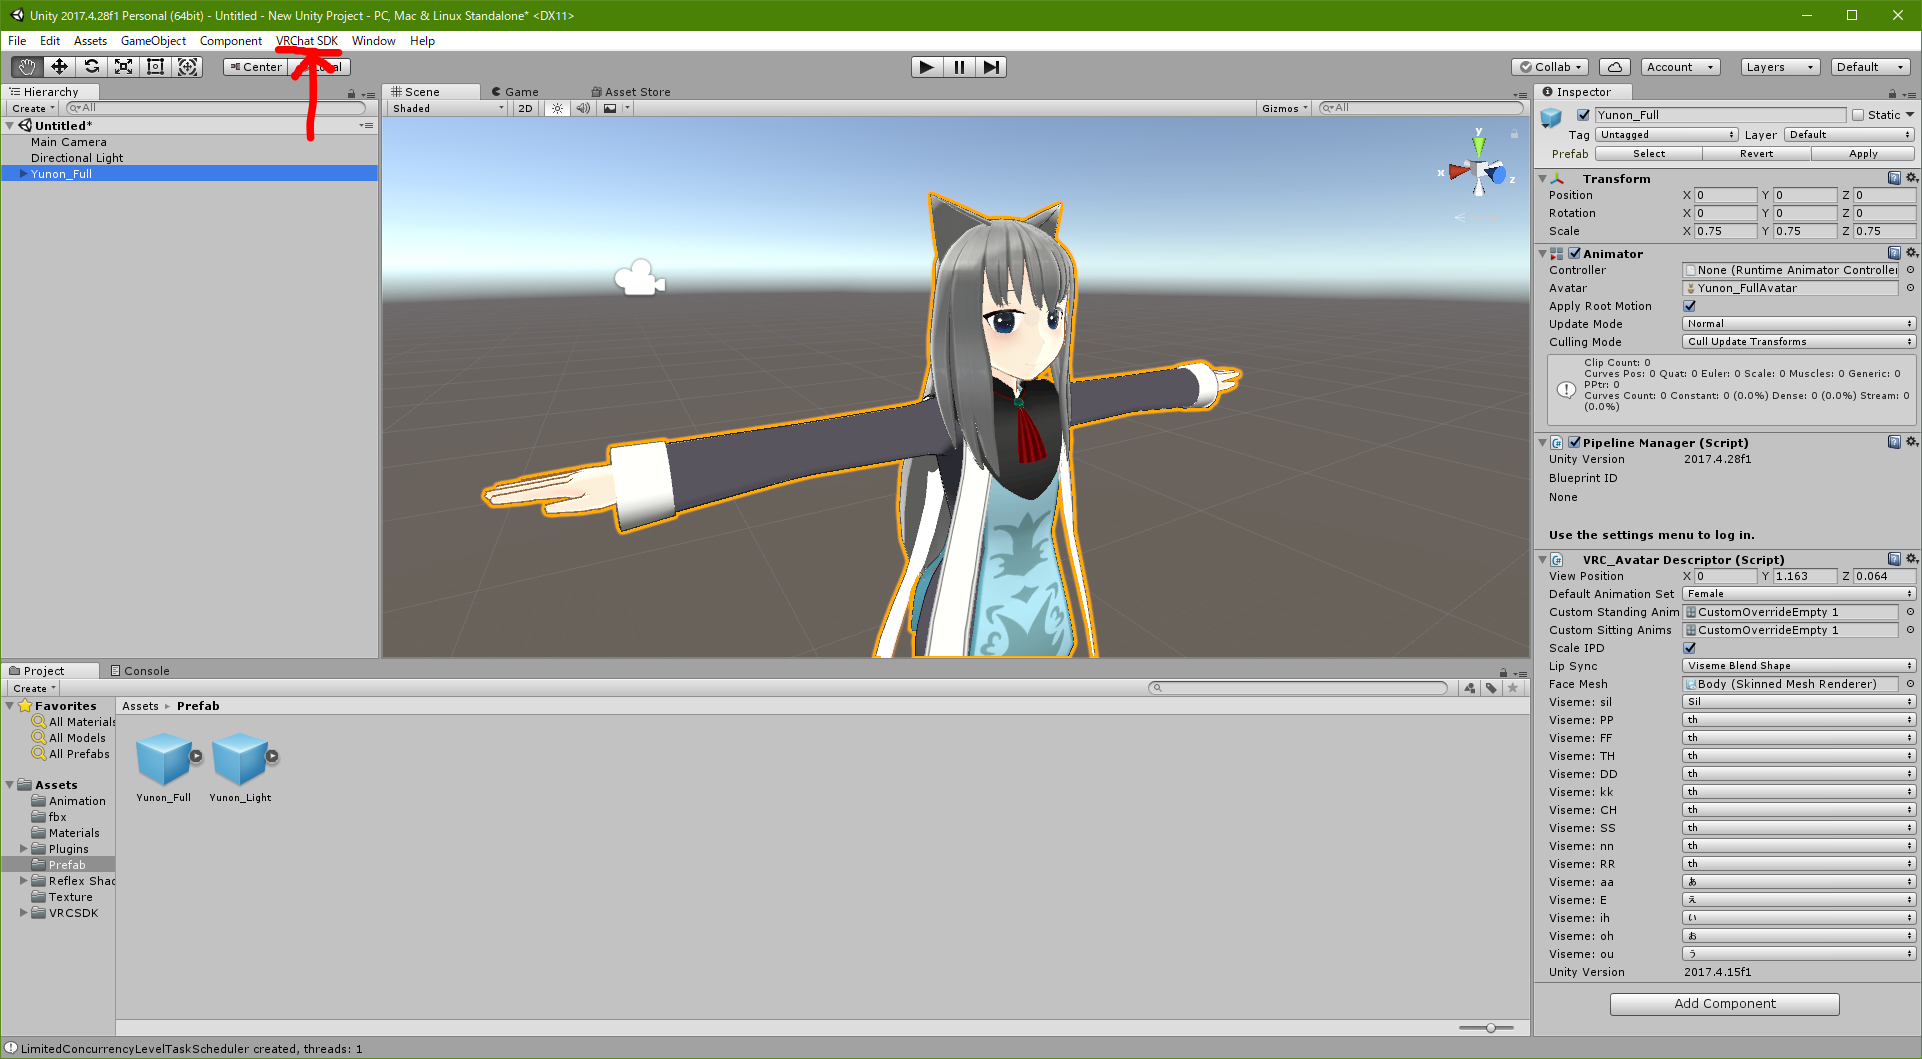Toggle Apply Root Motion checkbox
Image resolution: width=1922 pixels, height=1059 pixels.
(x=1690, y=306)
